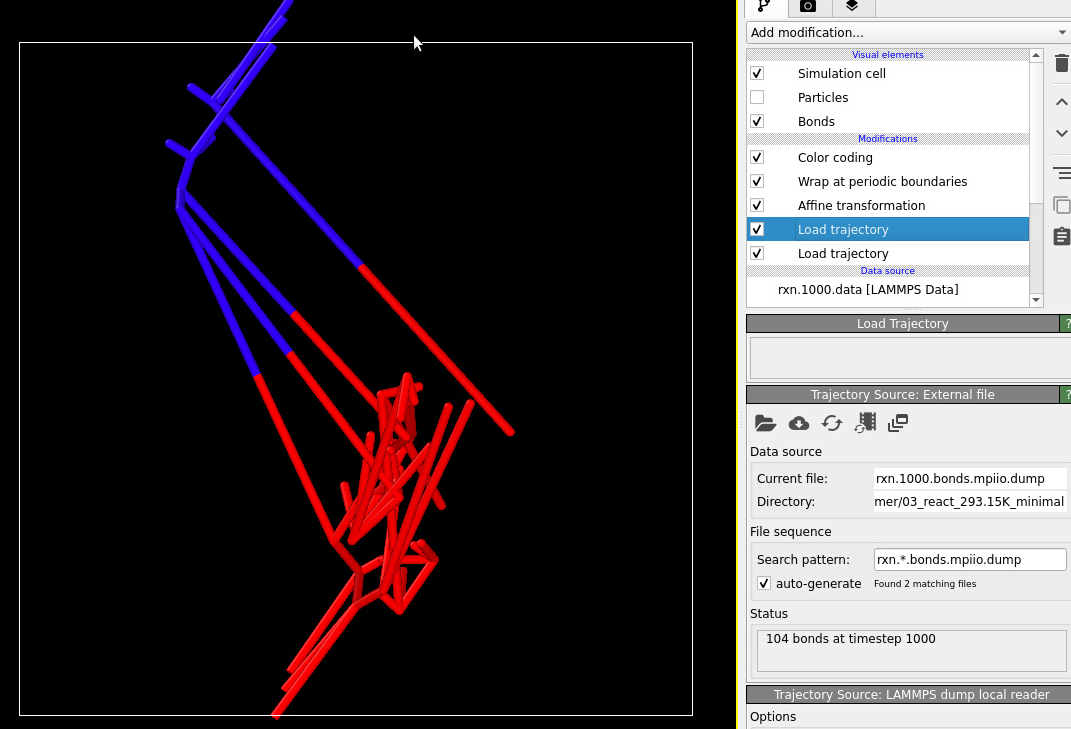1071x729 pixels.
Task: Open the Add modification dropdown
Action: pyautogui.click(x=905, y=32)
